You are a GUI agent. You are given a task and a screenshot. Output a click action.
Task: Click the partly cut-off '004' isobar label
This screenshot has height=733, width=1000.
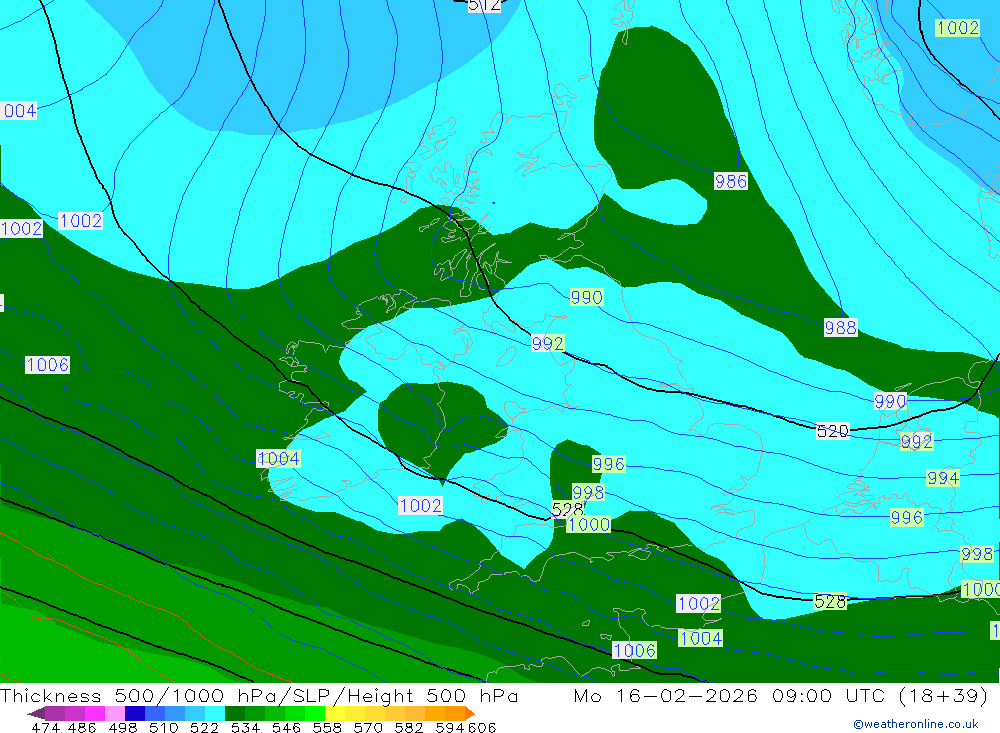(x=18, y=111)
